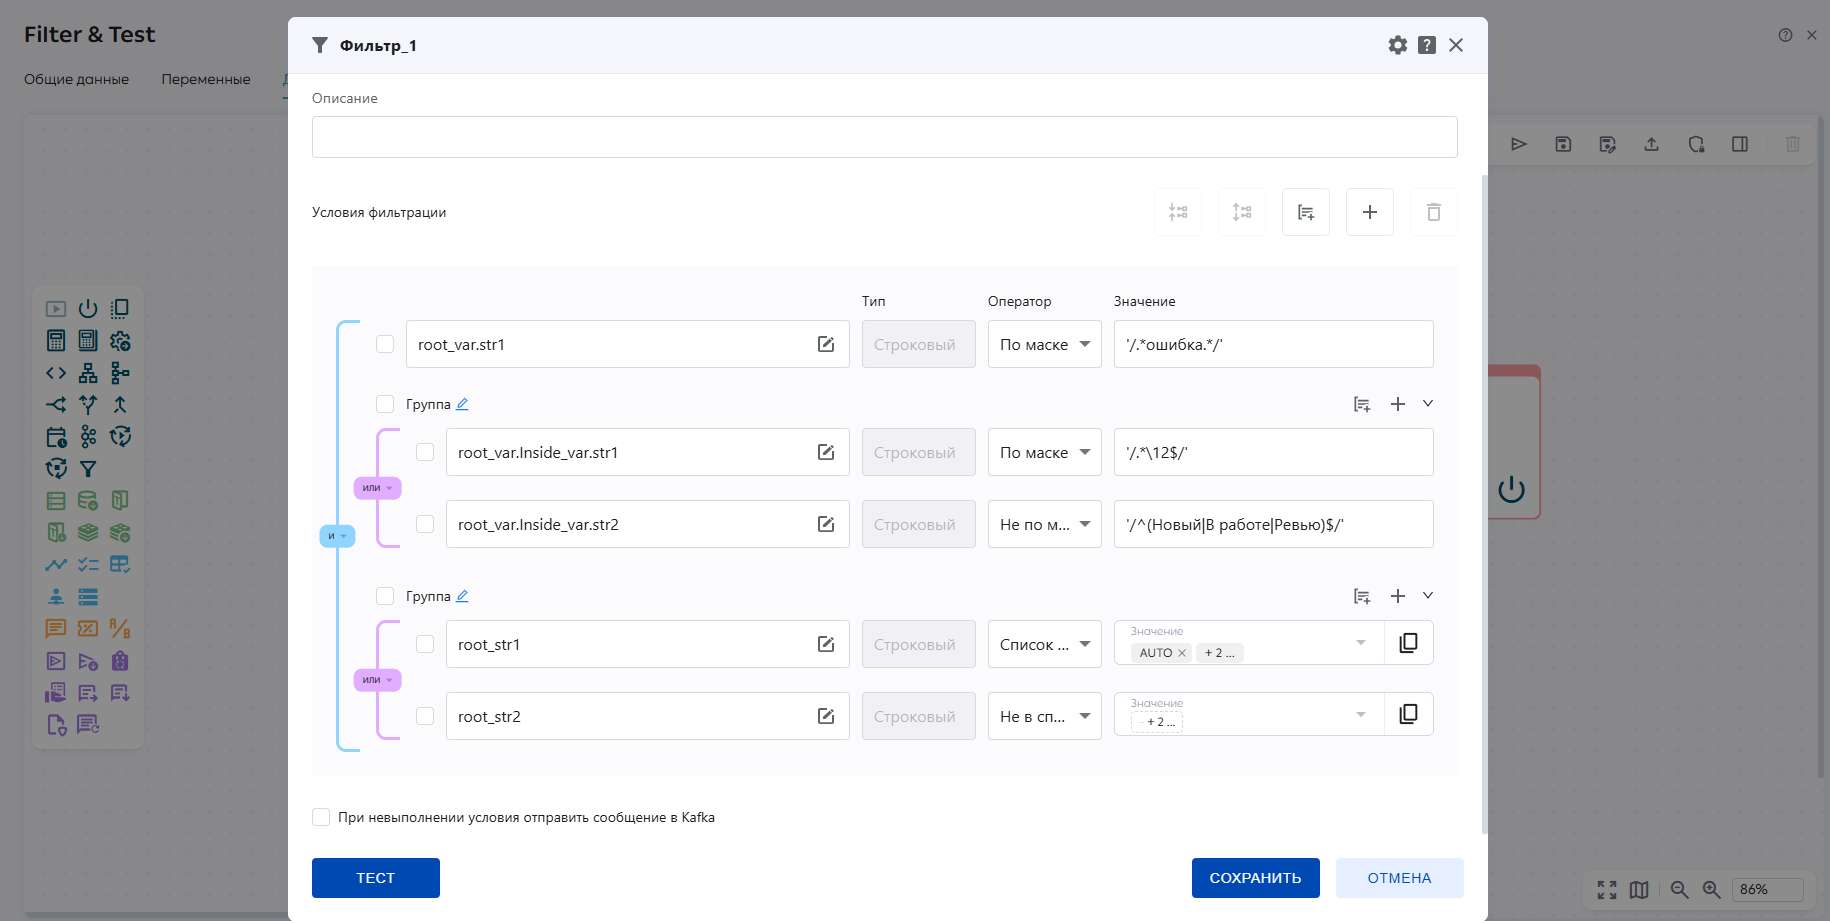The width and height of the screenshot is (1830, 921).
Task: Open 'Не в сп...' operator dropdown for root_str2
Action: 1045,716
